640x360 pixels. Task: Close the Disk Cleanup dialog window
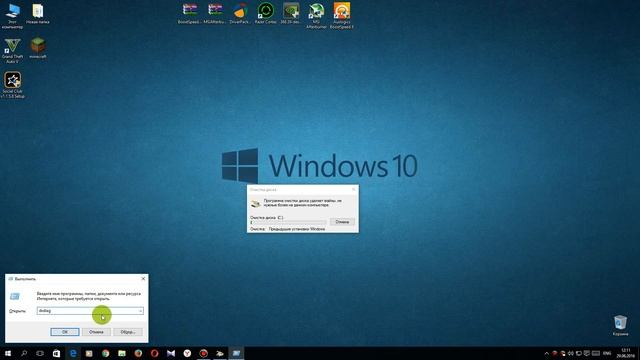[353, 189]
